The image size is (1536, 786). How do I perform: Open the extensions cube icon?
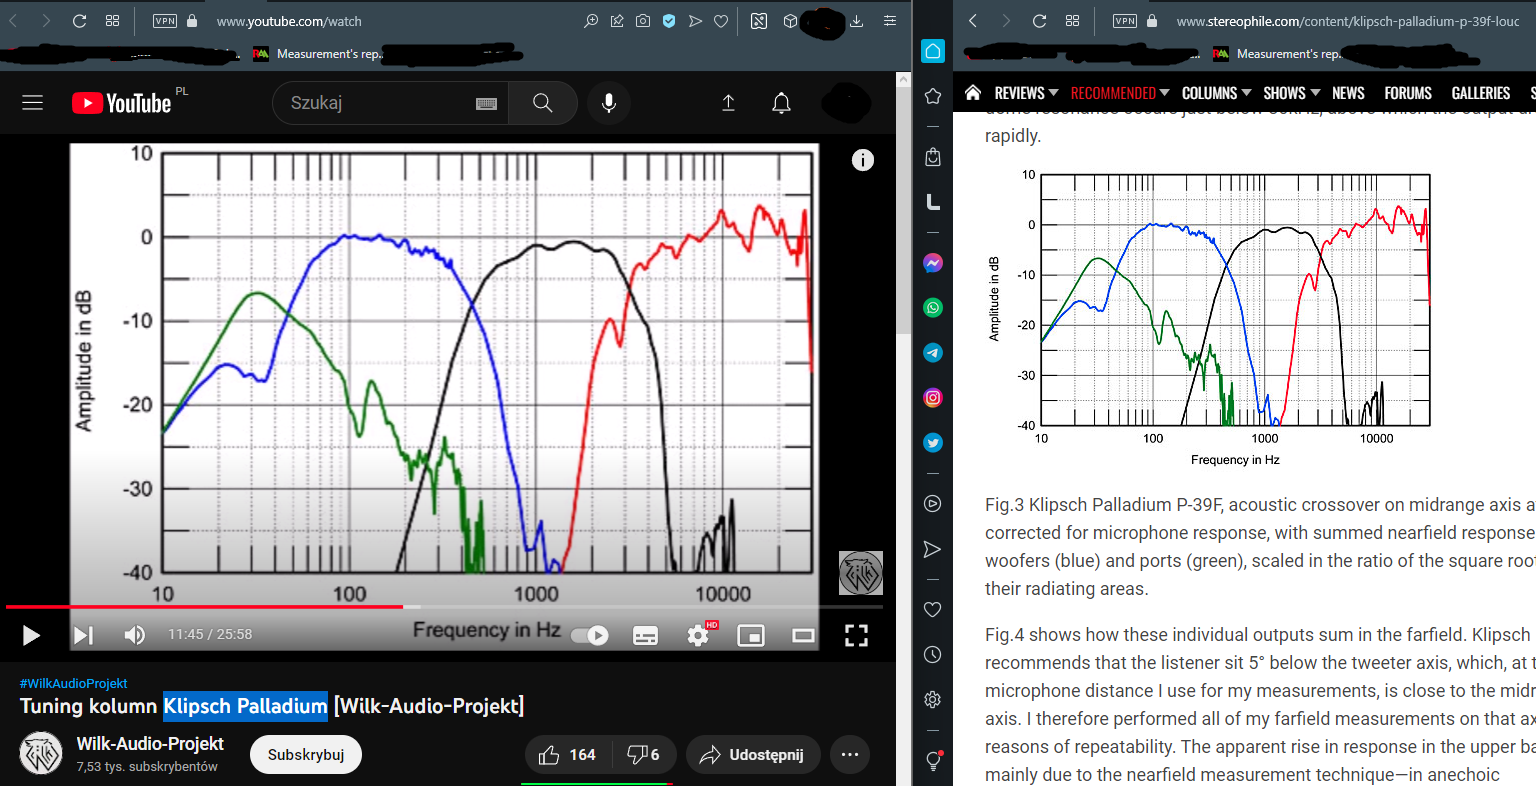790,21
